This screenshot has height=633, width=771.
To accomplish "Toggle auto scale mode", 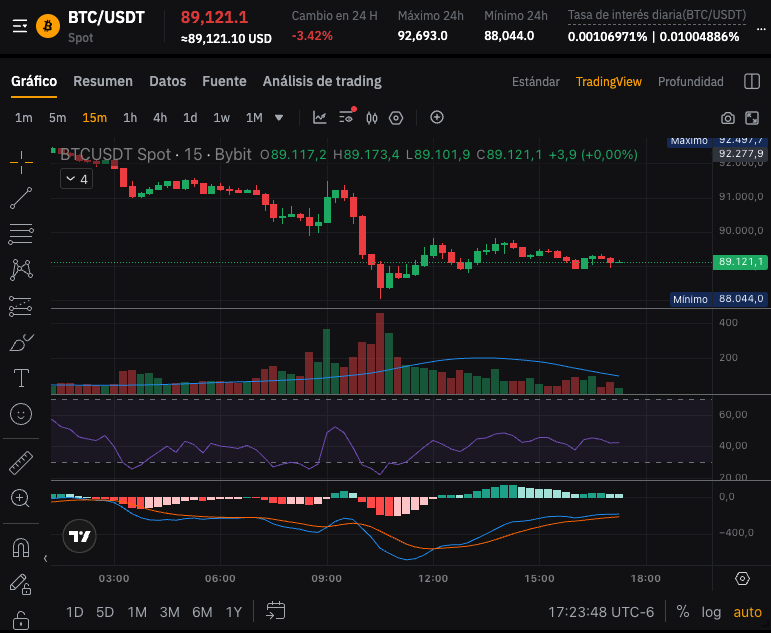I will coord(747,612).
